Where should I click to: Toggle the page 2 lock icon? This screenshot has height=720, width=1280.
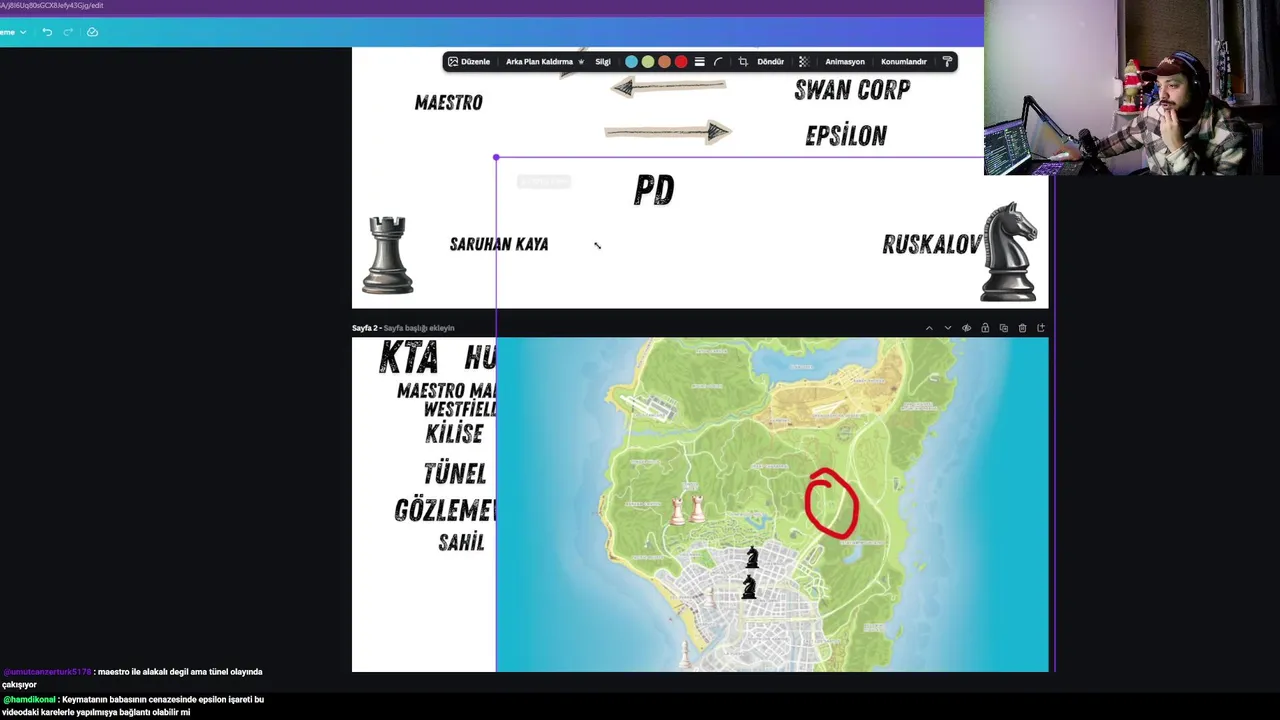point(985,328)
